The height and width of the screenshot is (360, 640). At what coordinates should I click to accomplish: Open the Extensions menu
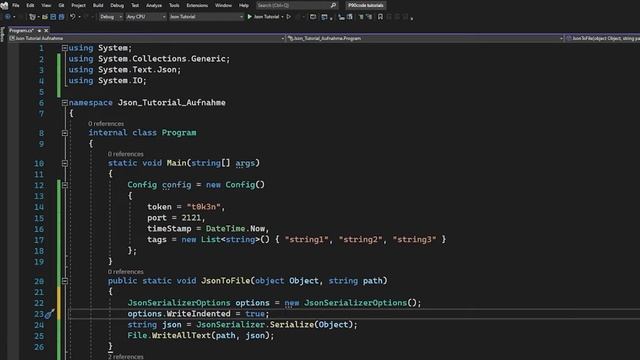coord(197,5)
